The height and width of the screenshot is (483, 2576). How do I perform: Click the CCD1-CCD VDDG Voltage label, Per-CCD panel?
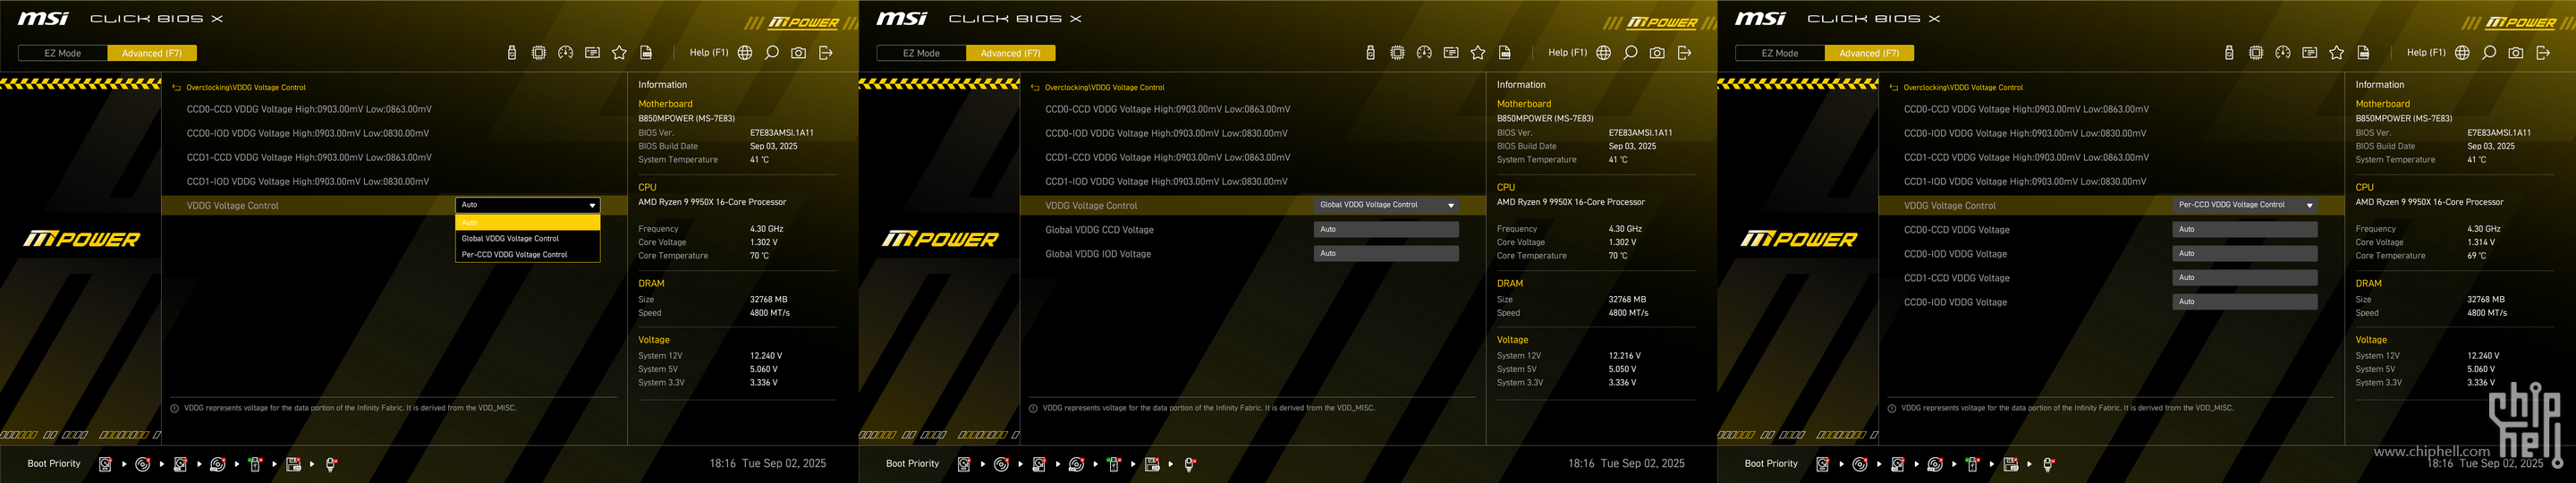coord(1957,278)
